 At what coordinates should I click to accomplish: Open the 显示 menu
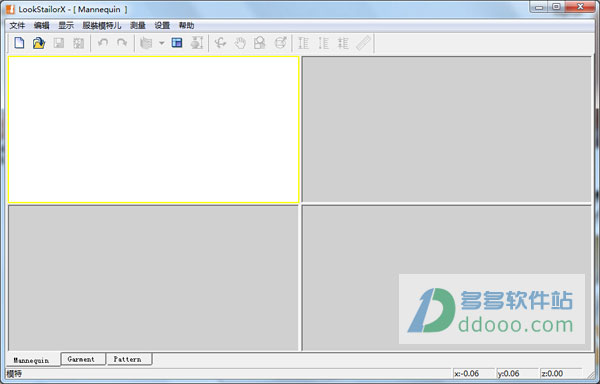(x=66, y=26)
